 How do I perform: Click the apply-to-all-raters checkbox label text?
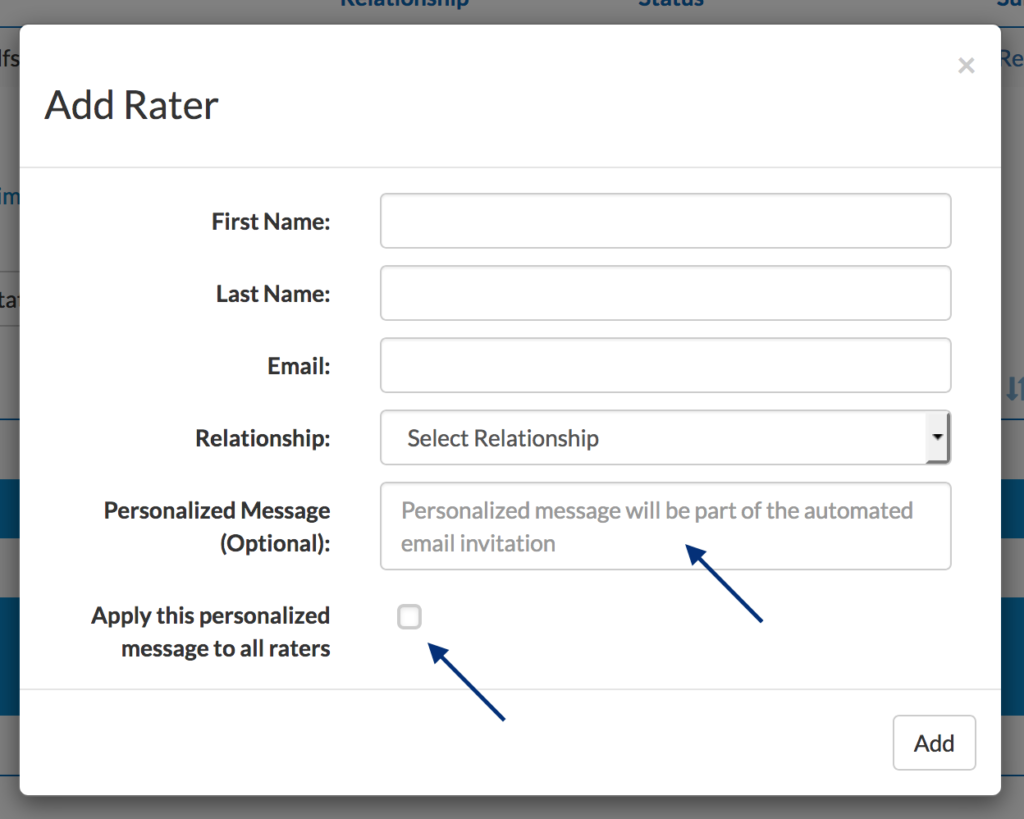pos(210,632)
